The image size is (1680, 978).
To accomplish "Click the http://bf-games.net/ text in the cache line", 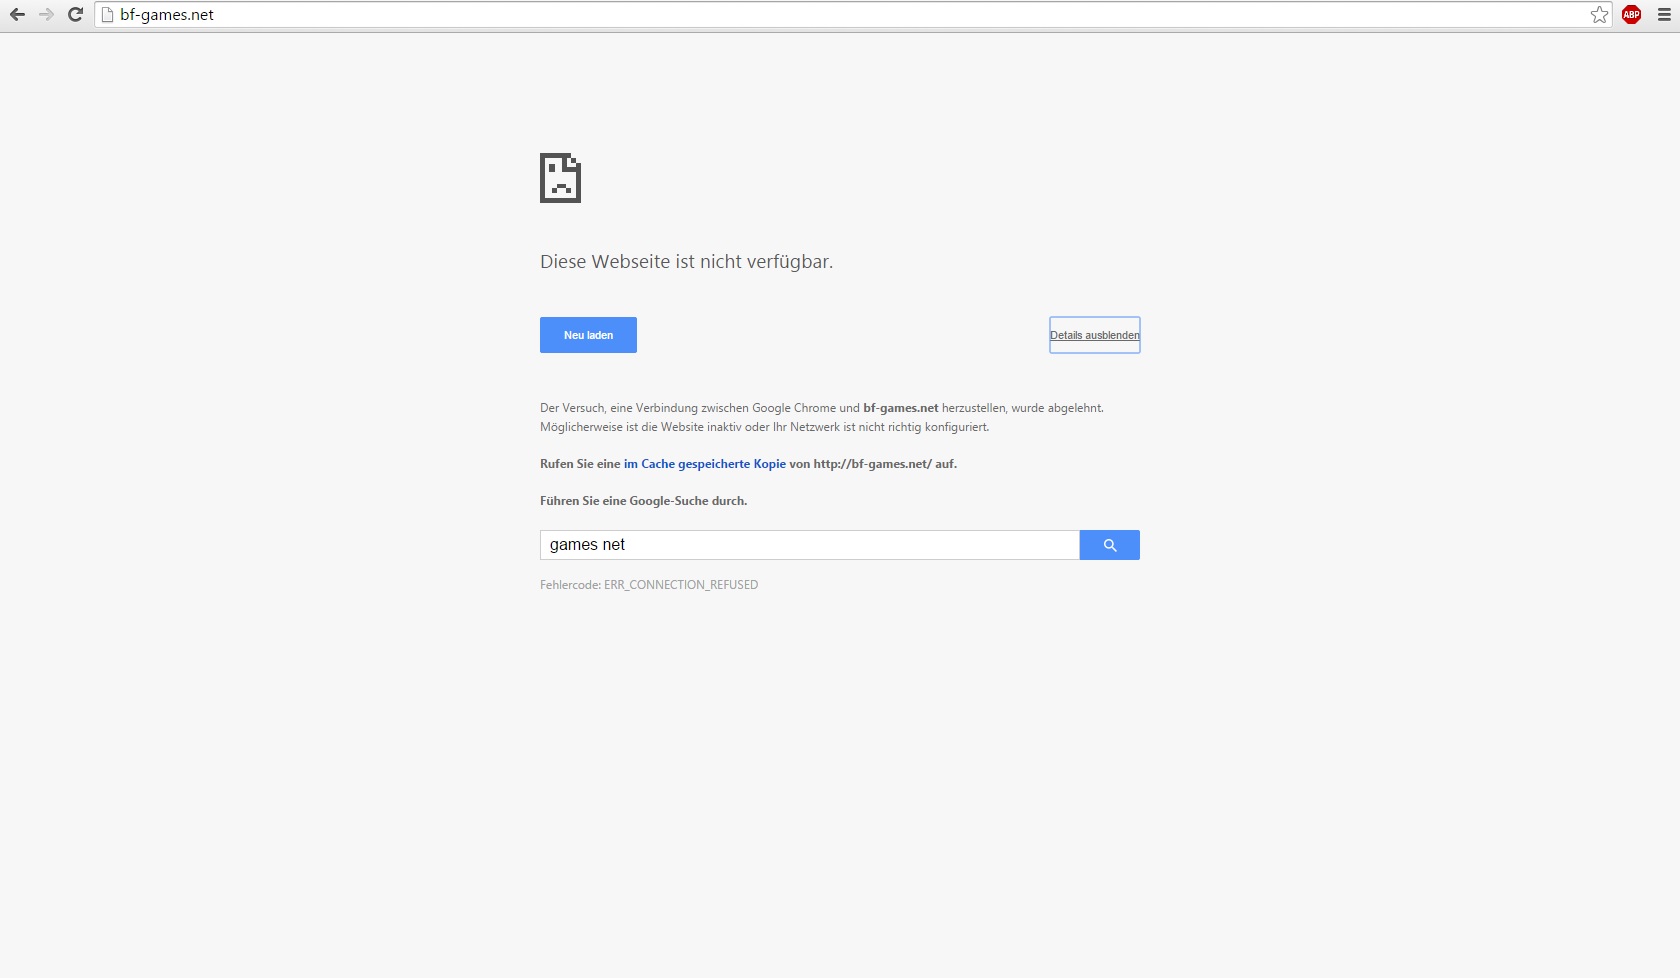I will click(x=872, y=464).
